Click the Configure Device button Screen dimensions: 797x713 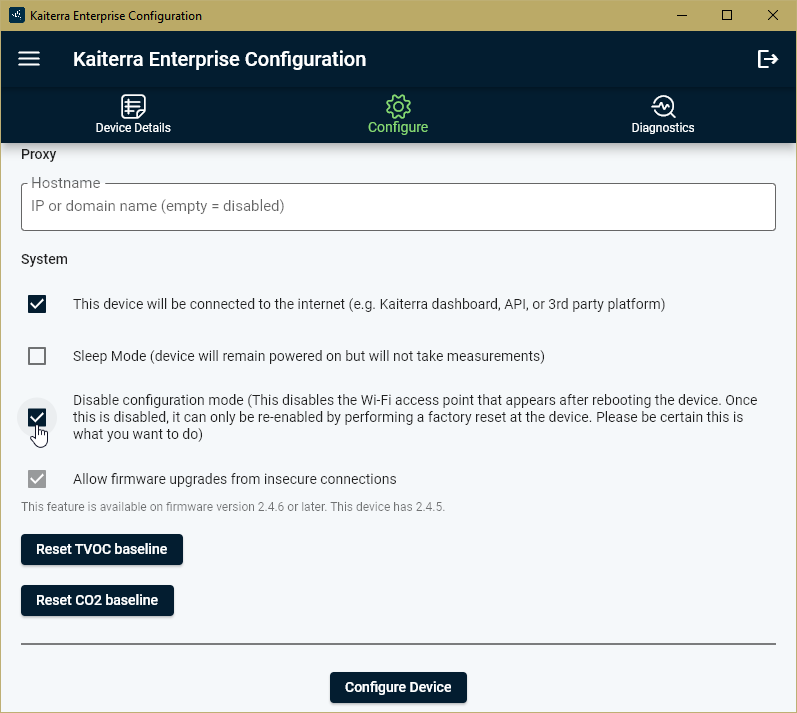click(398, 688)
